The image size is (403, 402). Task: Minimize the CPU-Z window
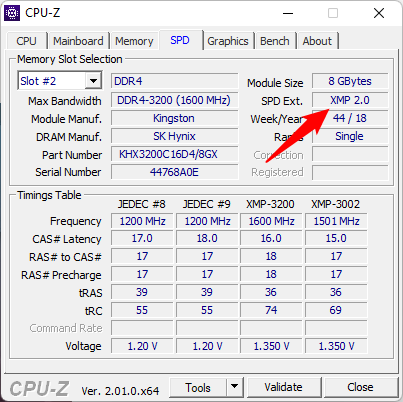[x=288, y=13]
